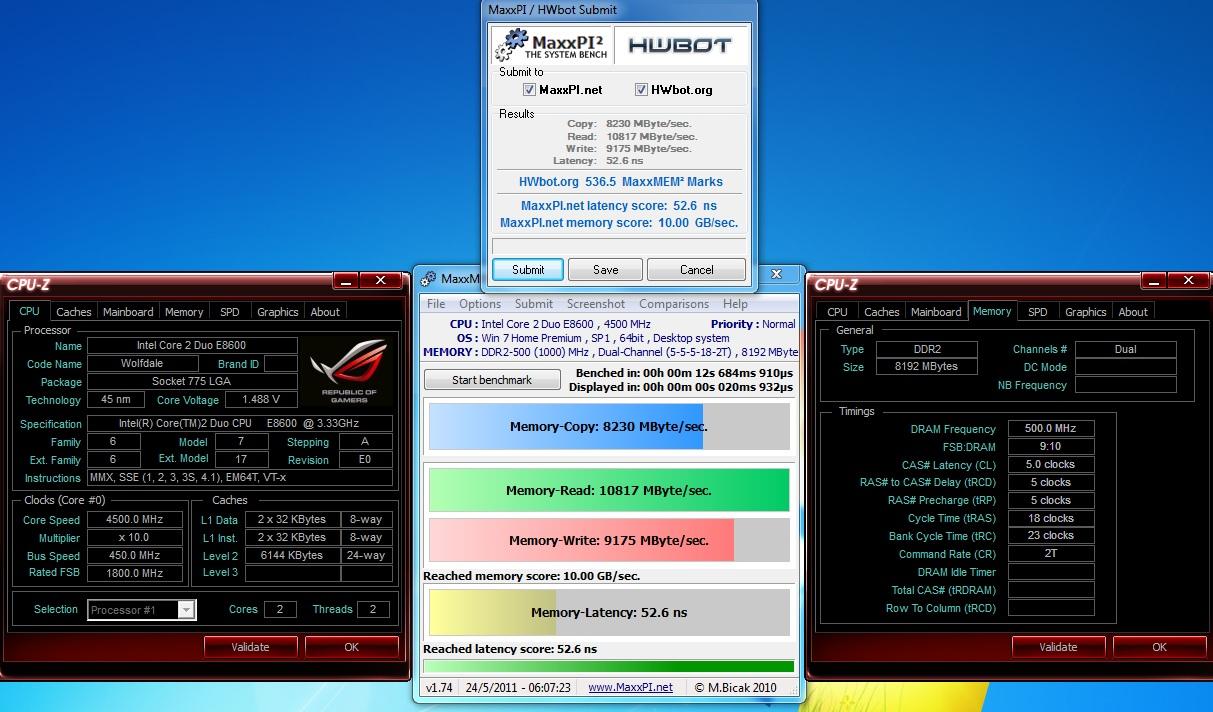Open the Submit menu in MaxxMEM
This screenshot has height=712, width=1213.
[534, 304]
